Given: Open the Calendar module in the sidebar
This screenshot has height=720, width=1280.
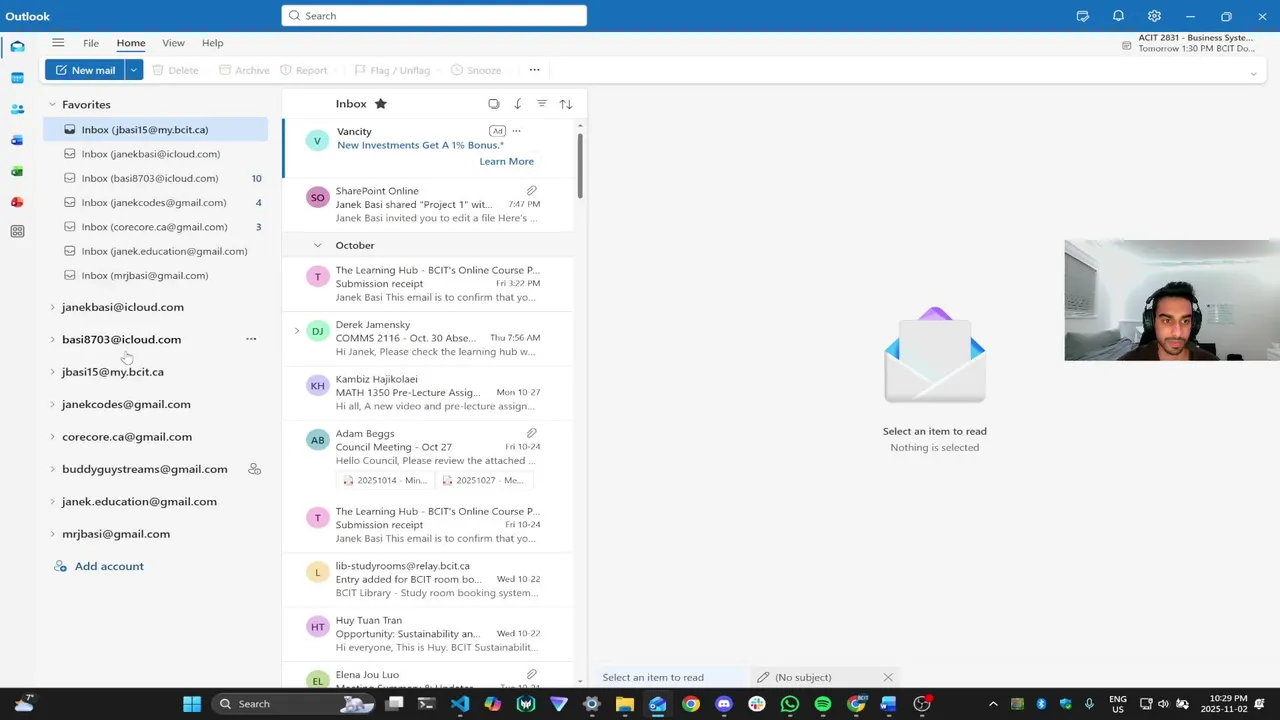Looking at the screenshot, I should pos(17,78).
